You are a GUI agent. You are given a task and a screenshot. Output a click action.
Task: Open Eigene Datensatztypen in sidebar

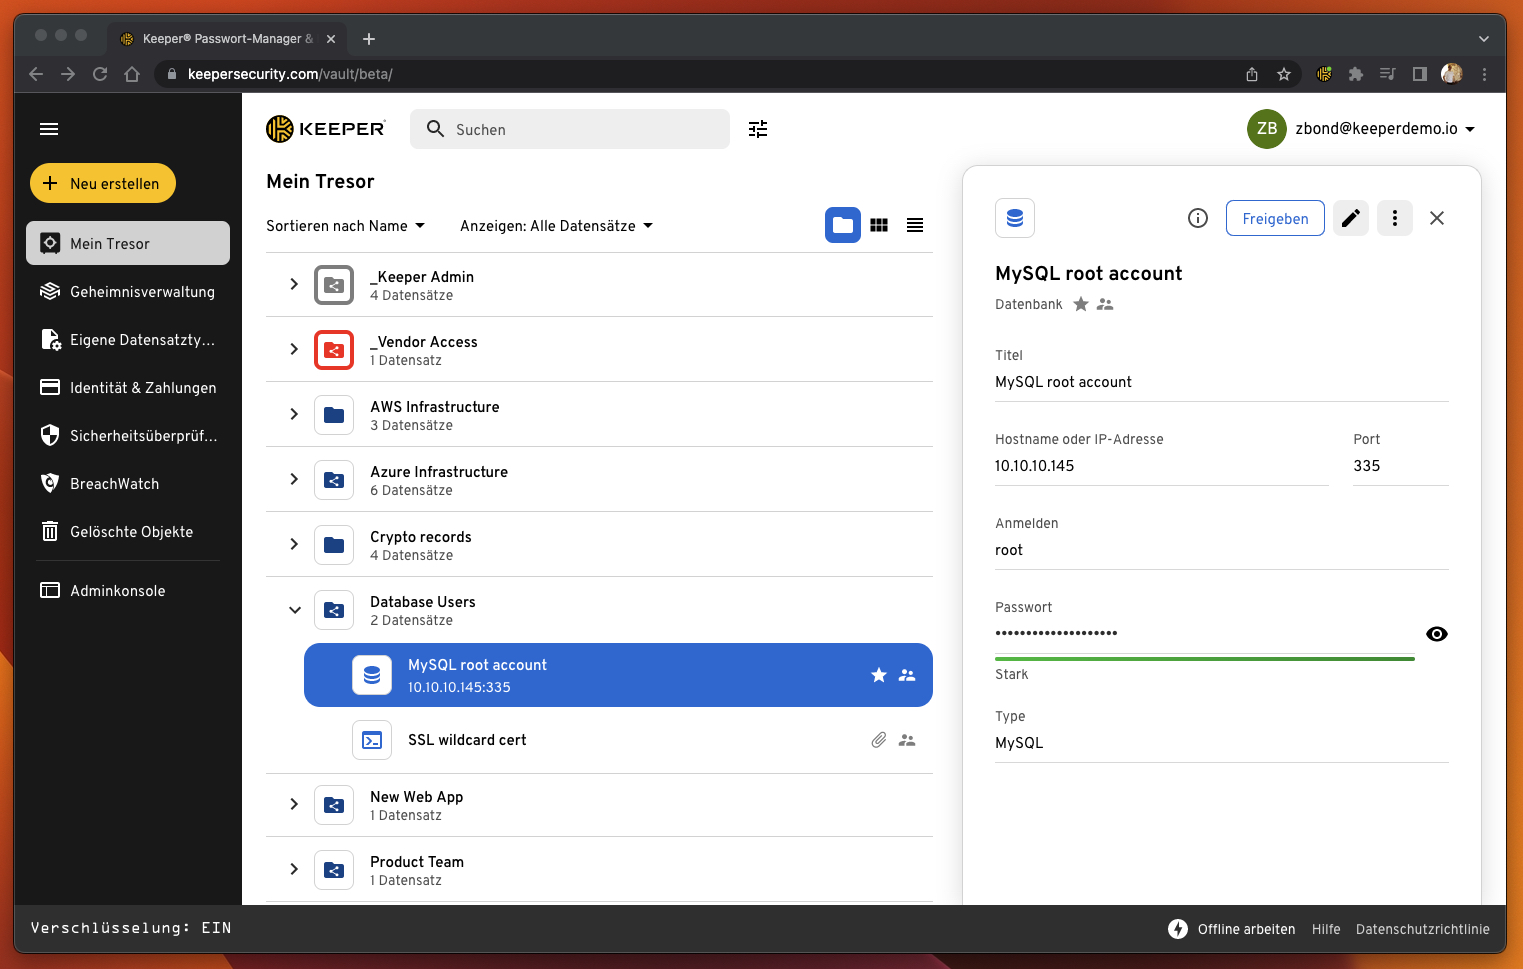click(x=128, y=339)
